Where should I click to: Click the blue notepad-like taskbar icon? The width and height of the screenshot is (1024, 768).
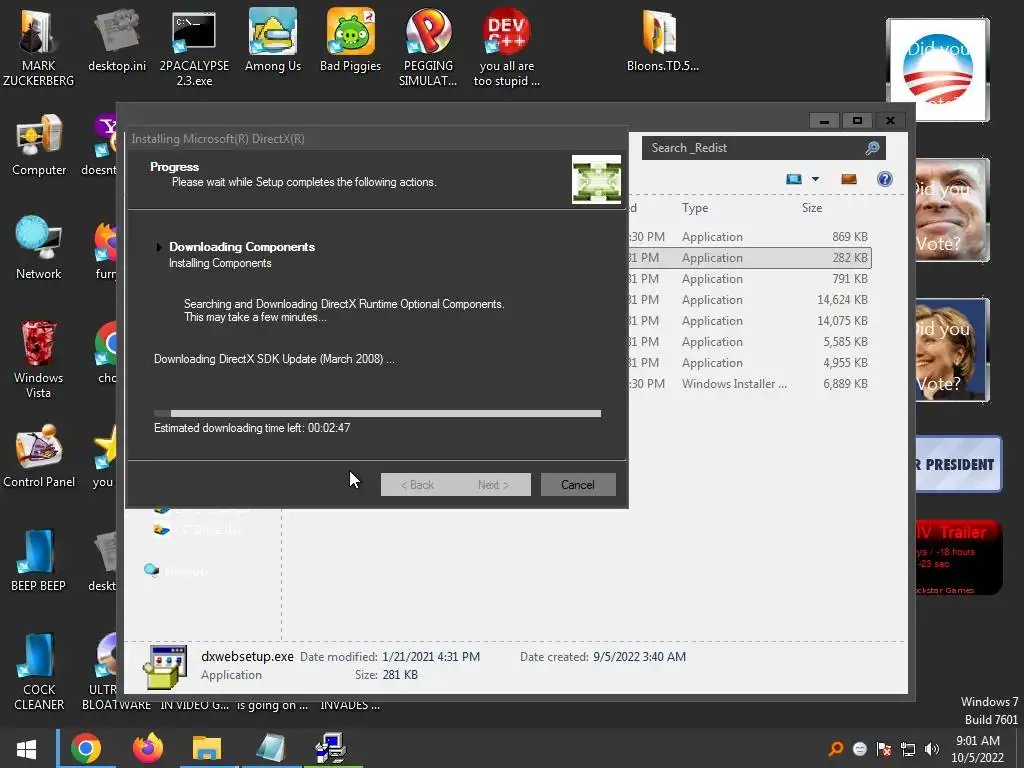pos(270,748)
